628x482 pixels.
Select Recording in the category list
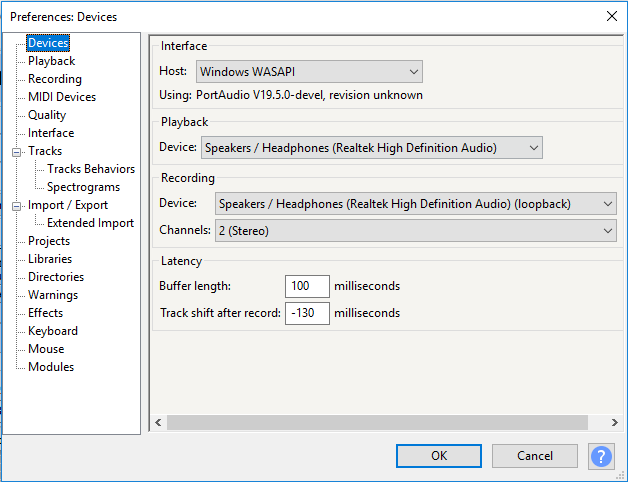pos(55,79)
